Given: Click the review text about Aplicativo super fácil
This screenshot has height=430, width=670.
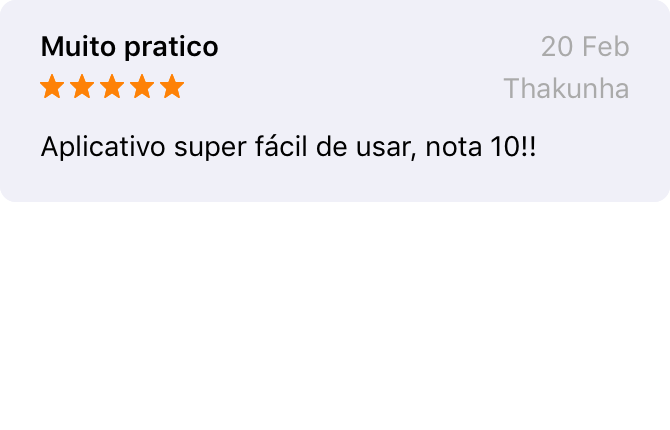Looking at the screenshot, I should tap(288, 147).
